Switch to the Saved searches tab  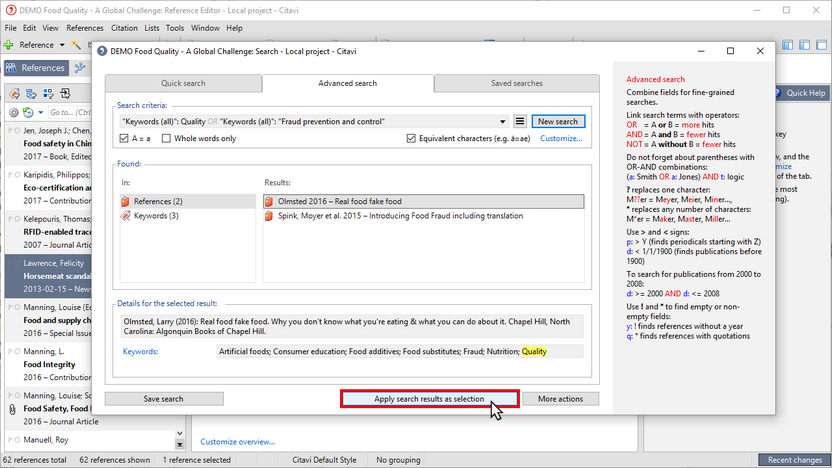click(x=517, y=83)
